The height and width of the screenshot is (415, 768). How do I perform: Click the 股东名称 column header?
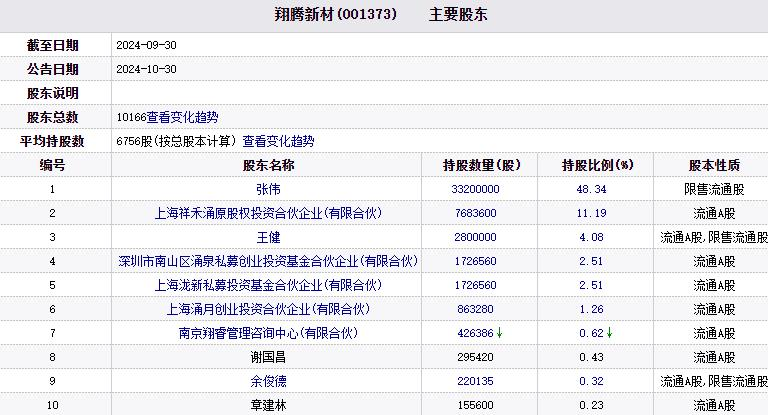click(269, 165)
